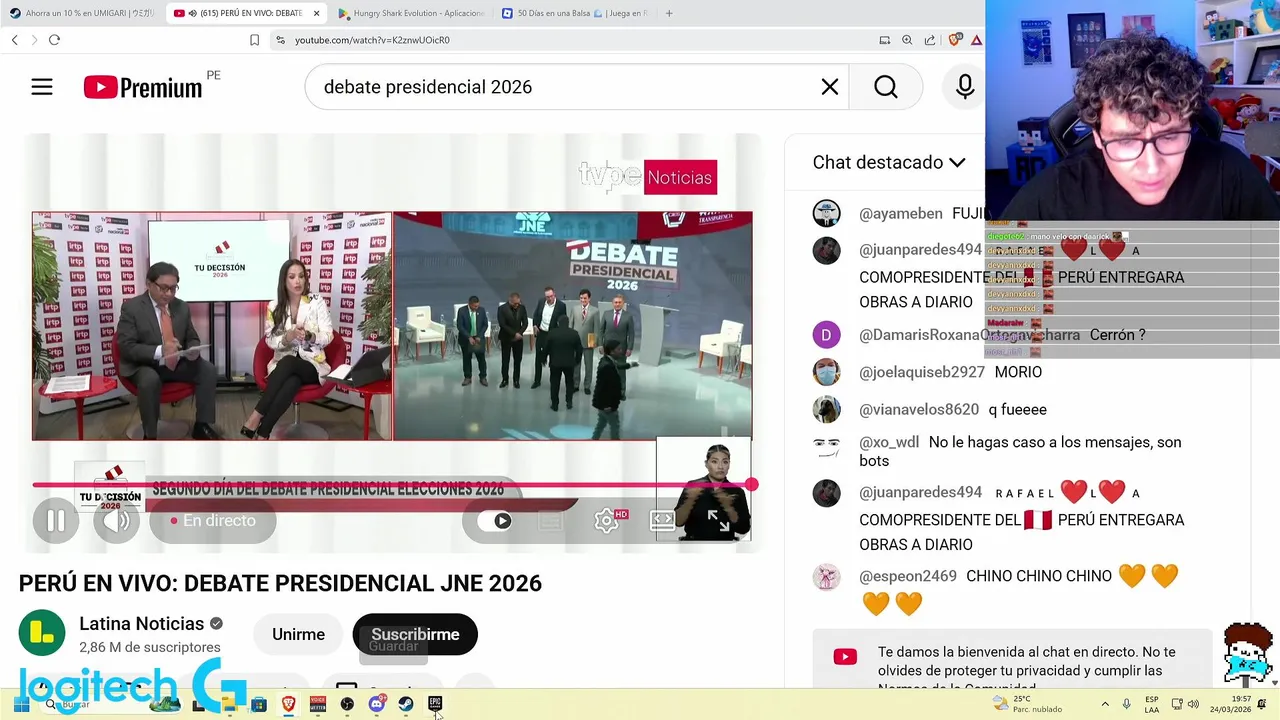Open weather widget 25°C Parc. nublado
Viewport: 1280px width, 720px height.
(1027, 704)
